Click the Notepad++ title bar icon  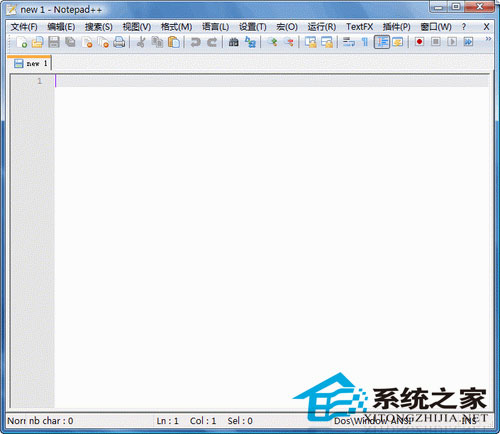coord(11,10)
